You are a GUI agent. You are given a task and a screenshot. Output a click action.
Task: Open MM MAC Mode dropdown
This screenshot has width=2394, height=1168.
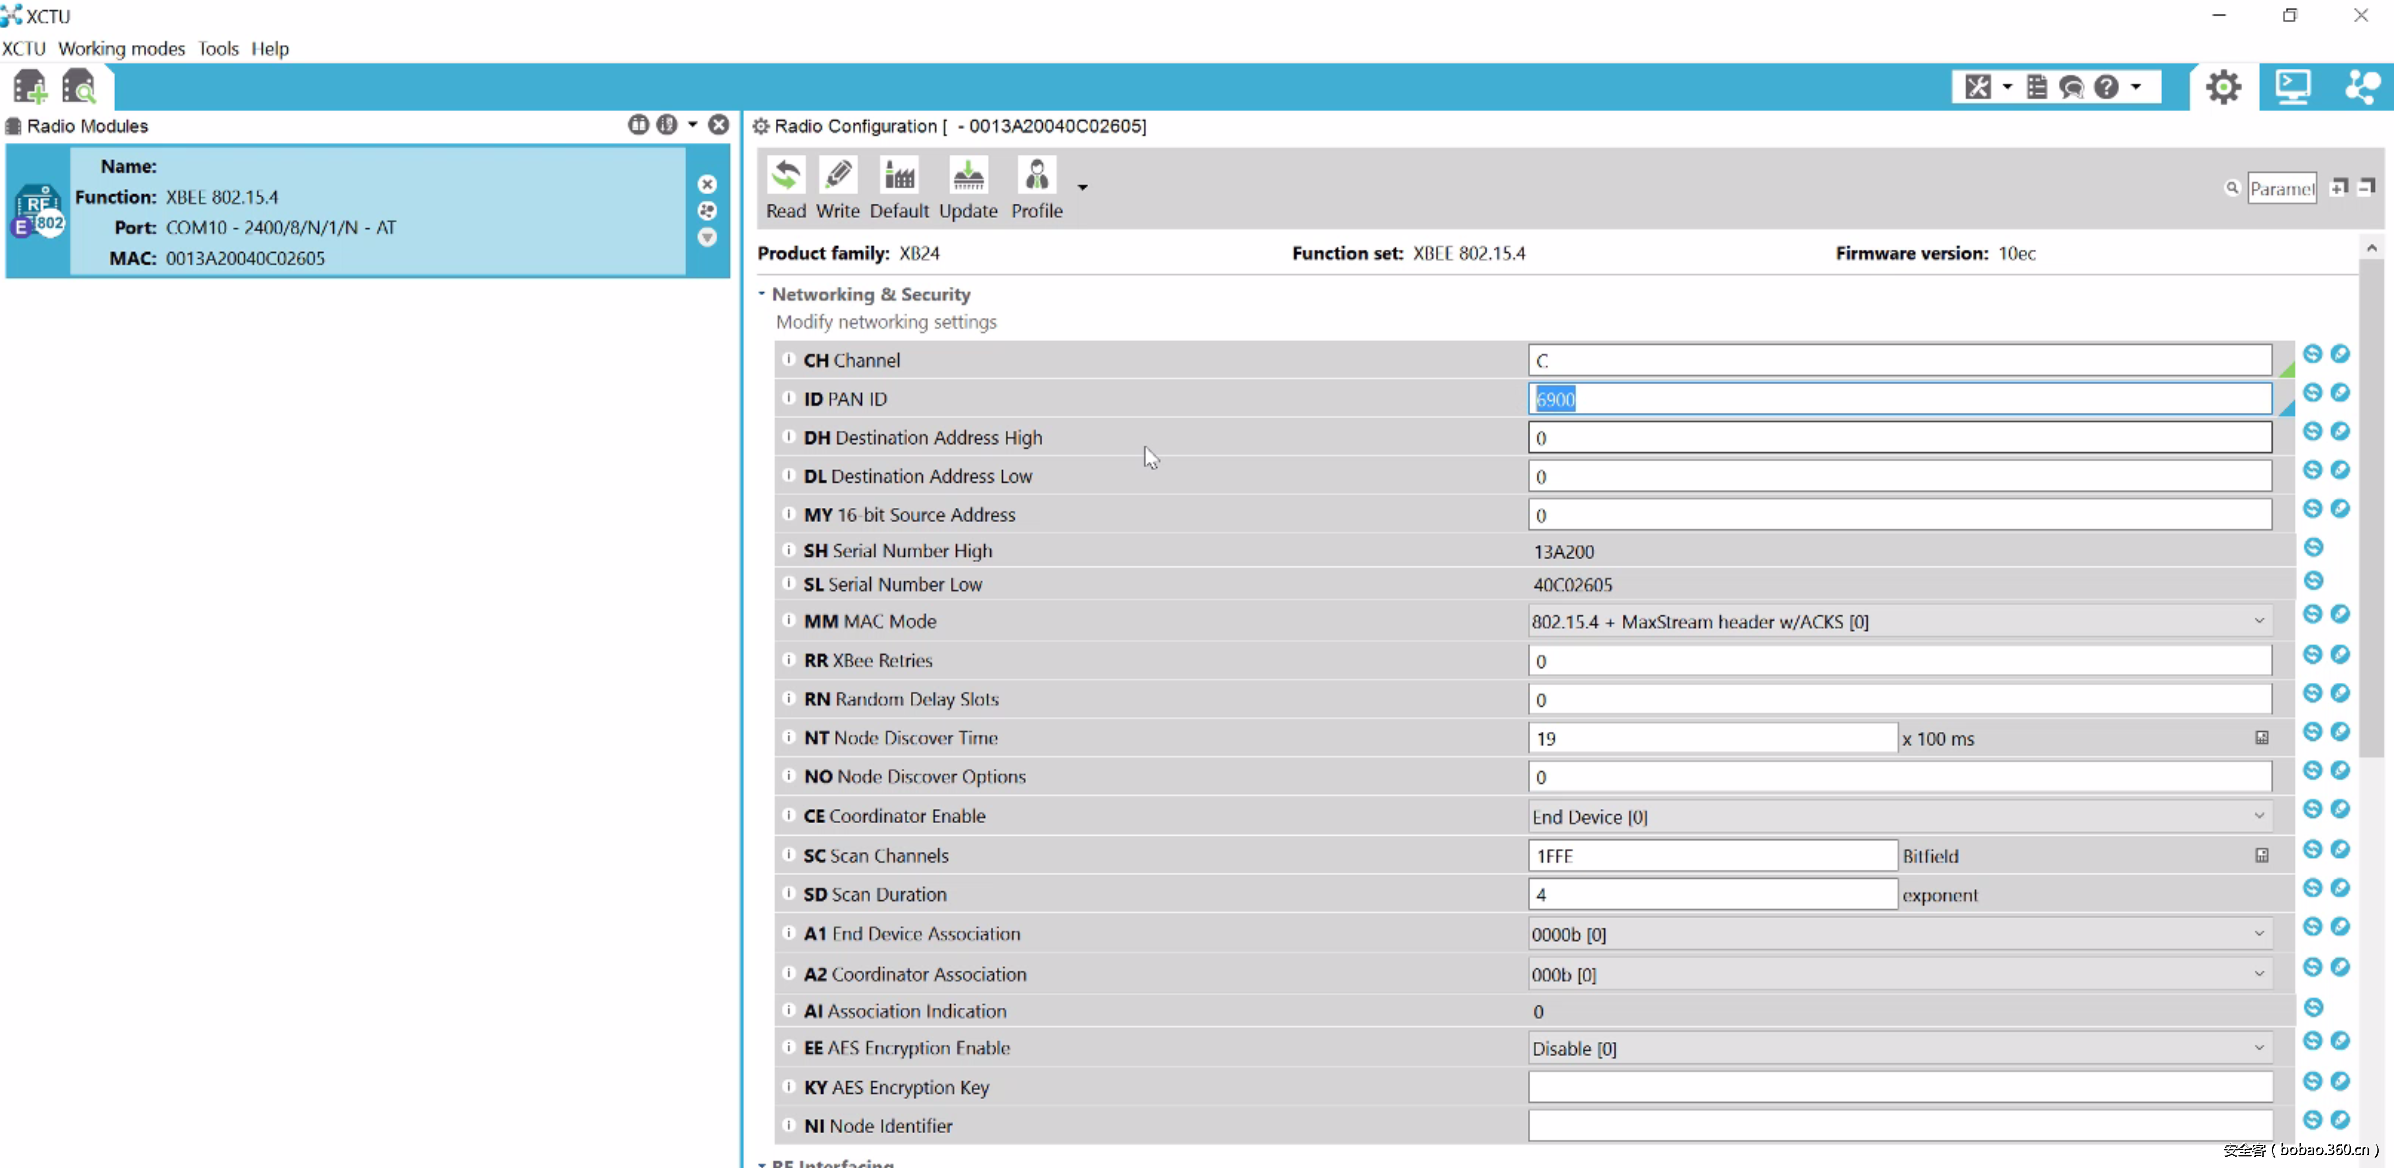tap(2258, 621)
